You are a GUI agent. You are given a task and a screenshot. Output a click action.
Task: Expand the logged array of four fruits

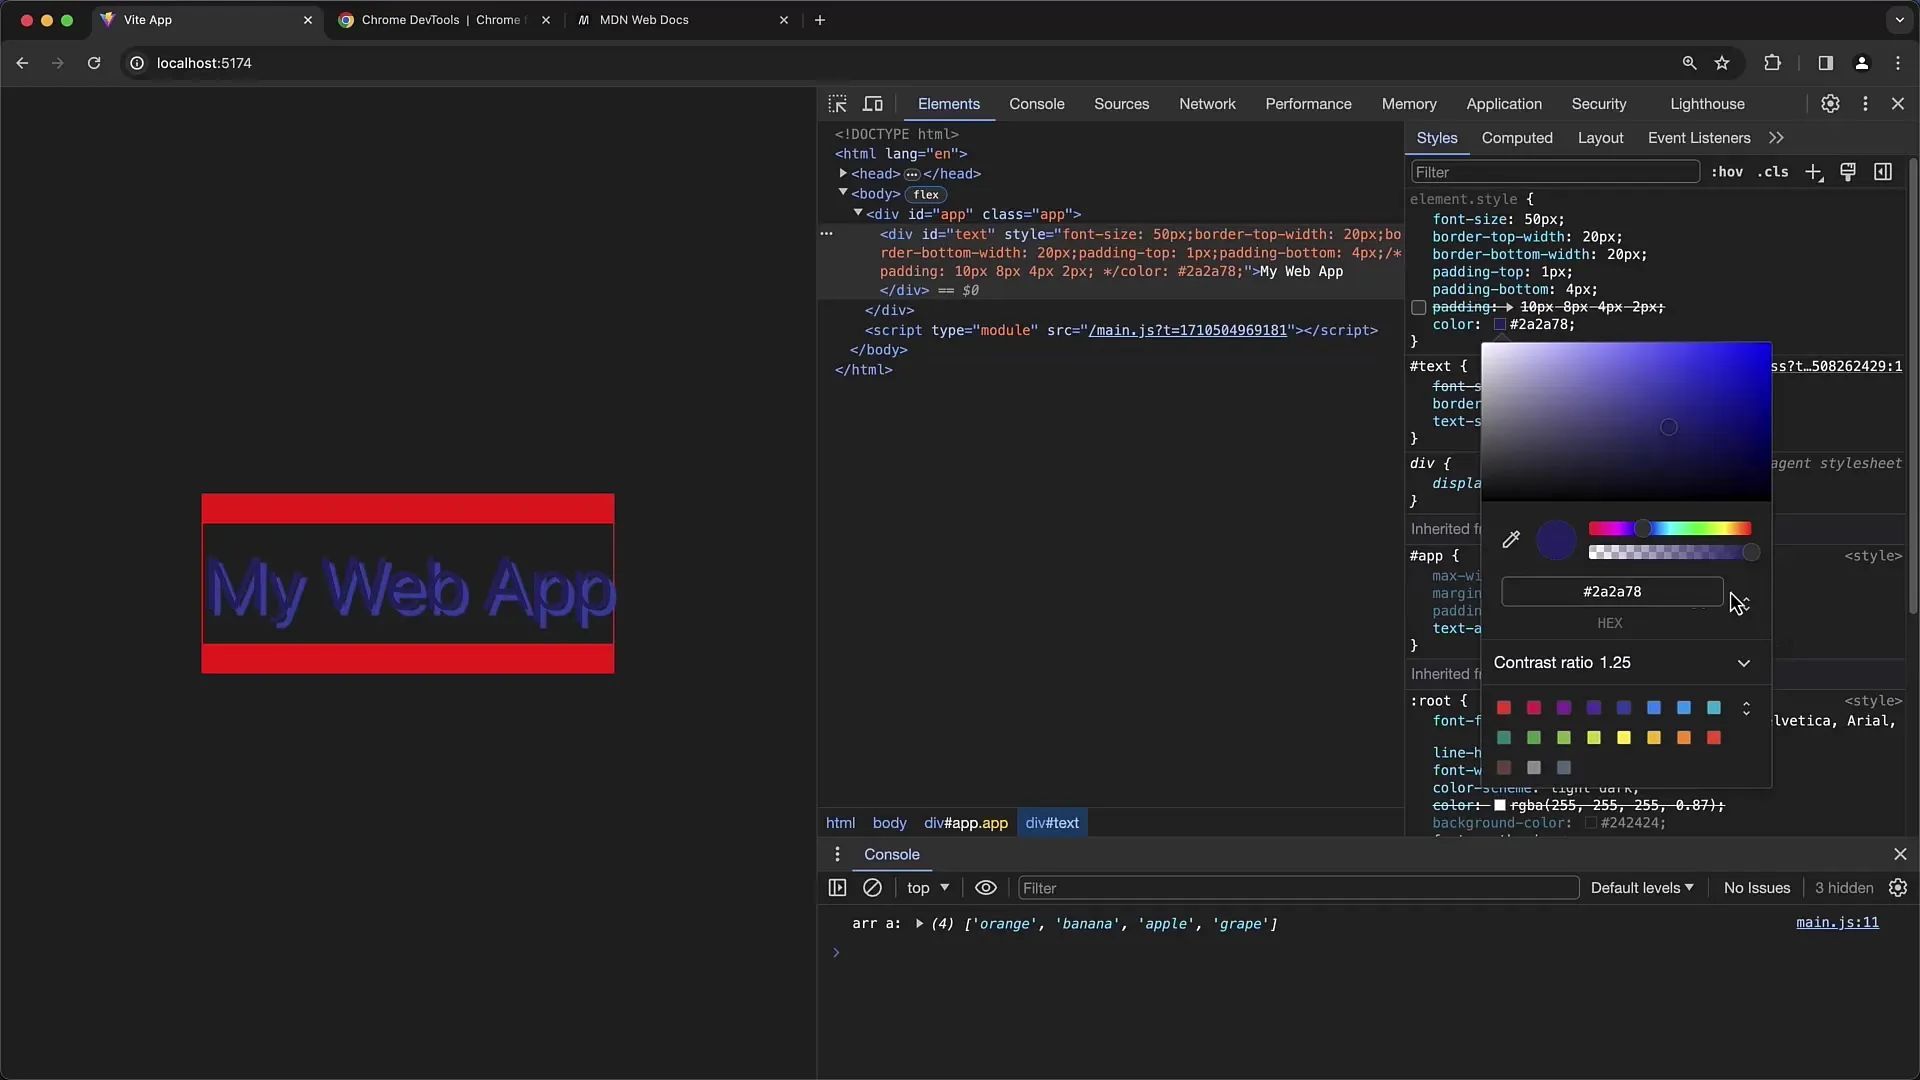[919, 924]
